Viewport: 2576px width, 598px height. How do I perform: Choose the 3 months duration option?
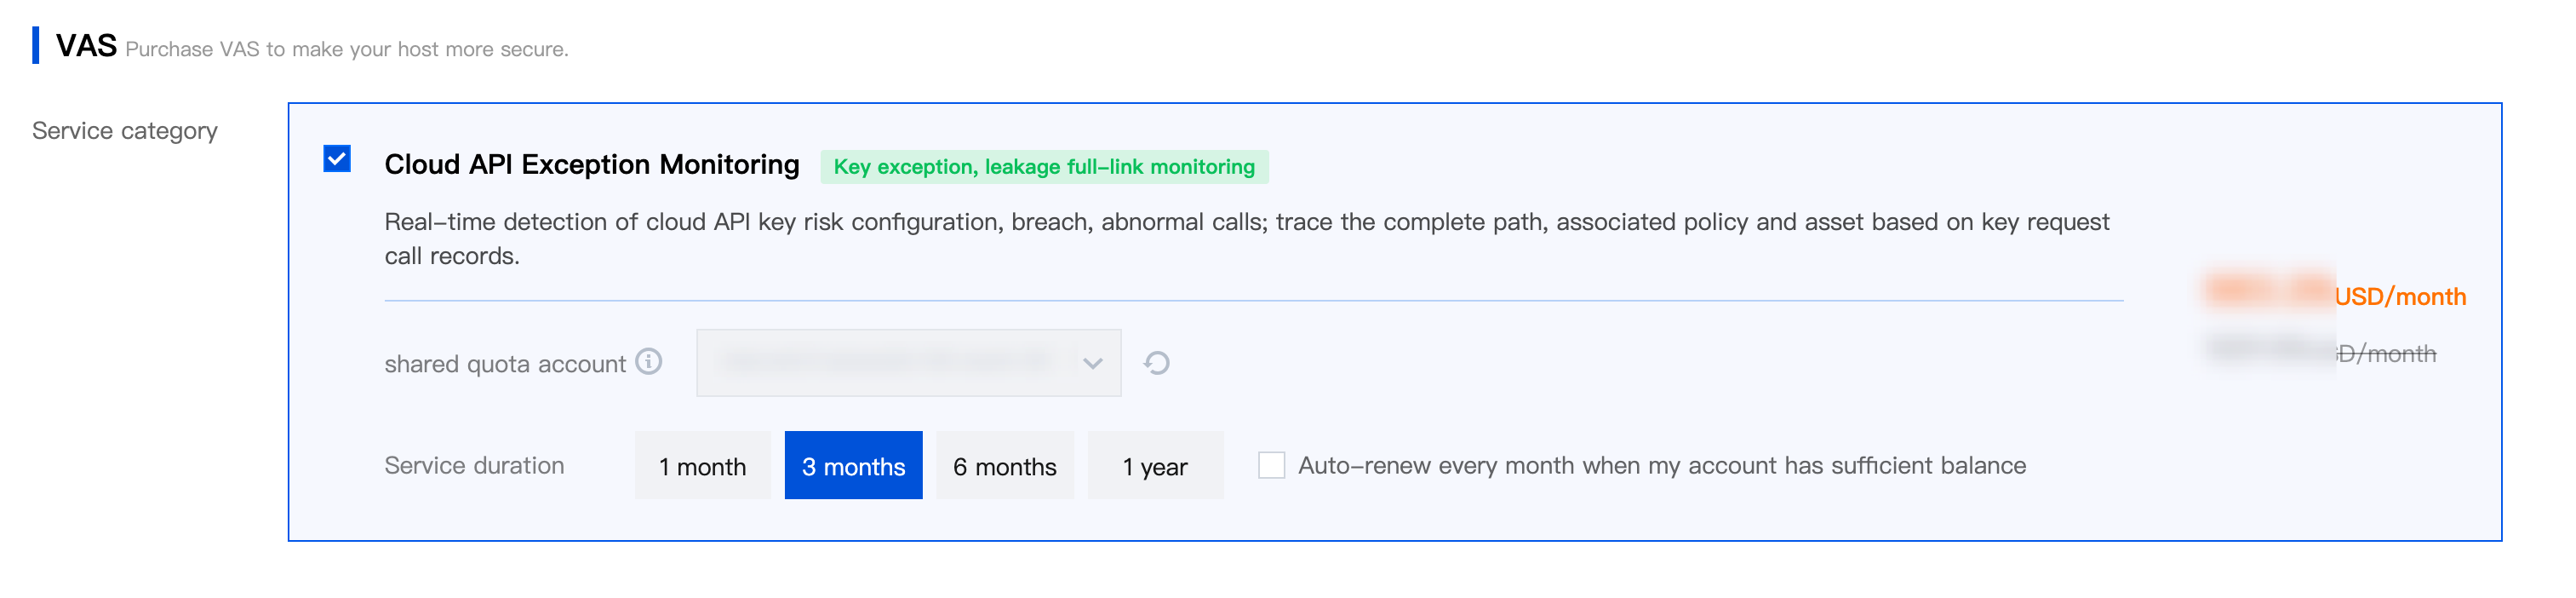coord(853,466)
